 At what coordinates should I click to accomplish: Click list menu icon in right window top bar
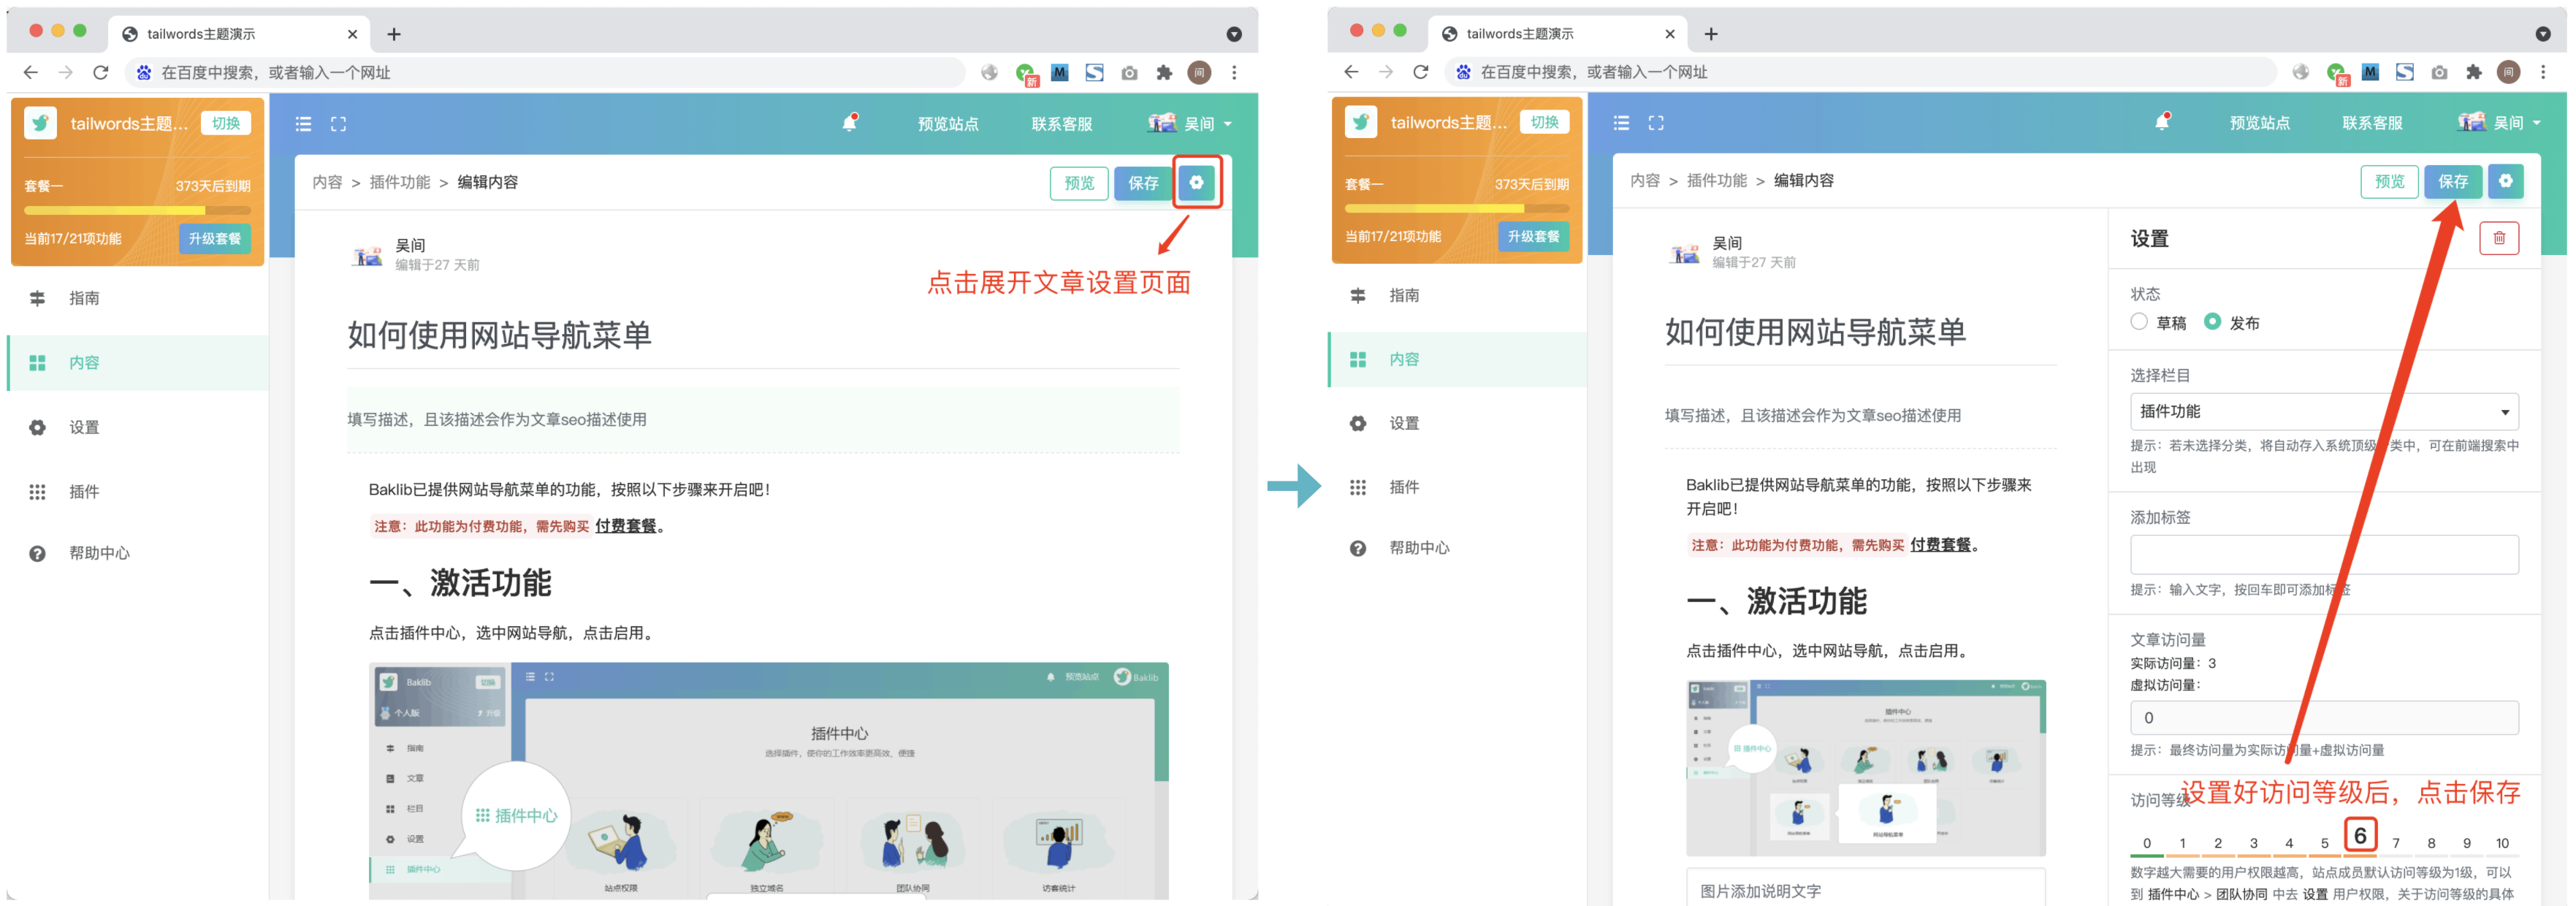click(x=1621, y=123)
